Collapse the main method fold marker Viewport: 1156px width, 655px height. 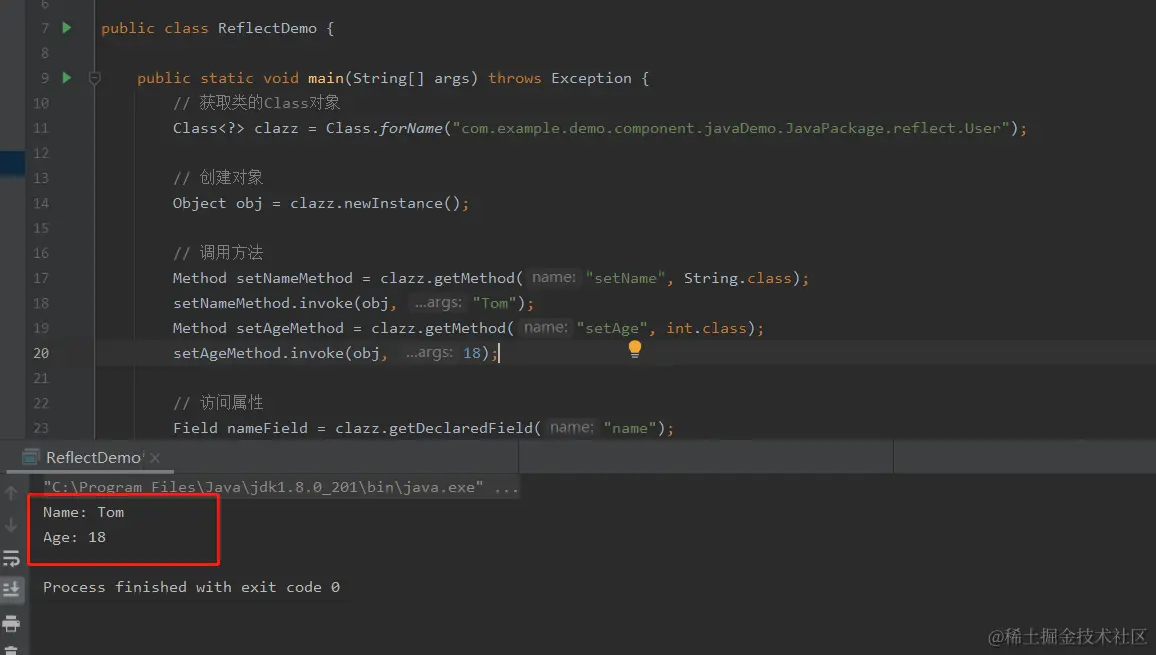coord(94,77)
